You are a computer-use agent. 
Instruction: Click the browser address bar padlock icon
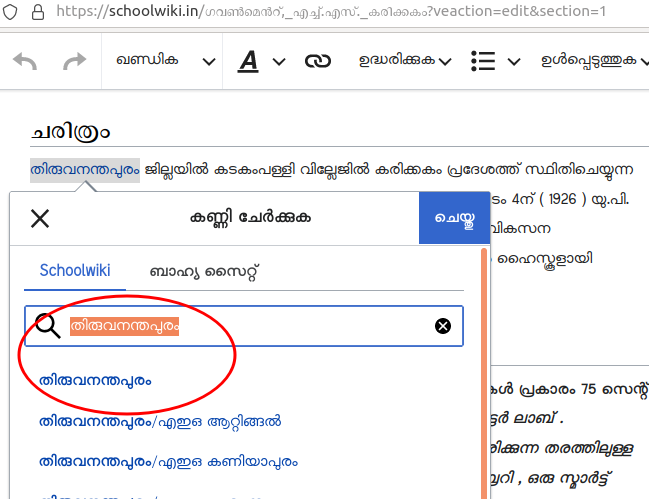point(37,12)
